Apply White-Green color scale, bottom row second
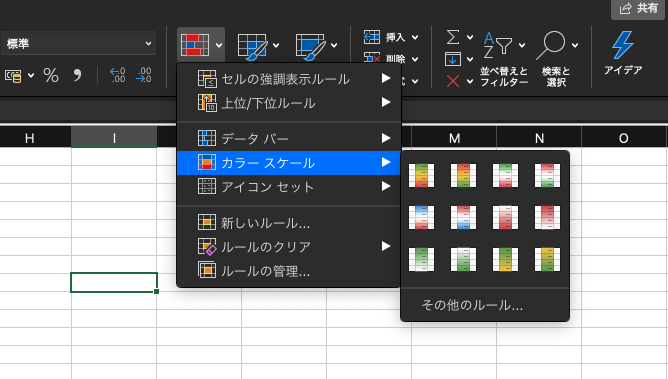This screenshot has height=379, width=668. pyautogui.click(x=463, y=260)
